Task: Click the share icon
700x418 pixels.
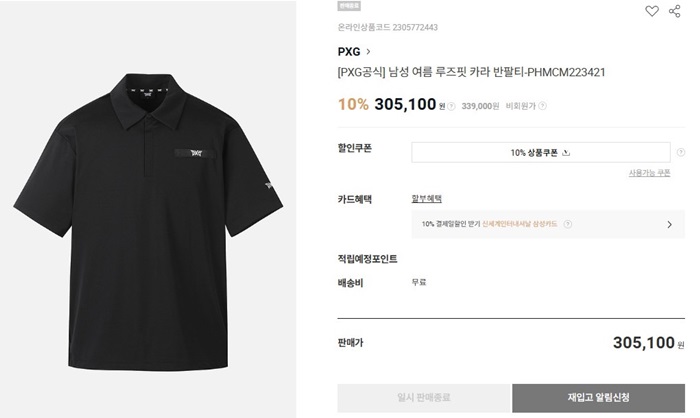Action: pyautogui.click(x=674, y=11)
